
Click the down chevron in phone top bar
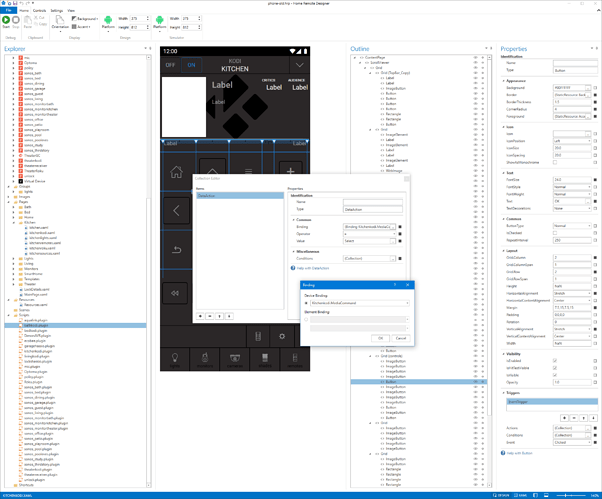299,65
